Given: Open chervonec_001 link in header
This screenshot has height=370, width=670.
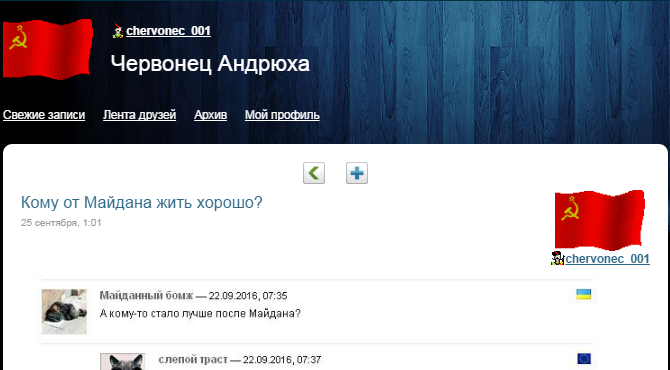Looking at the screenshot, I should (168, 31).
